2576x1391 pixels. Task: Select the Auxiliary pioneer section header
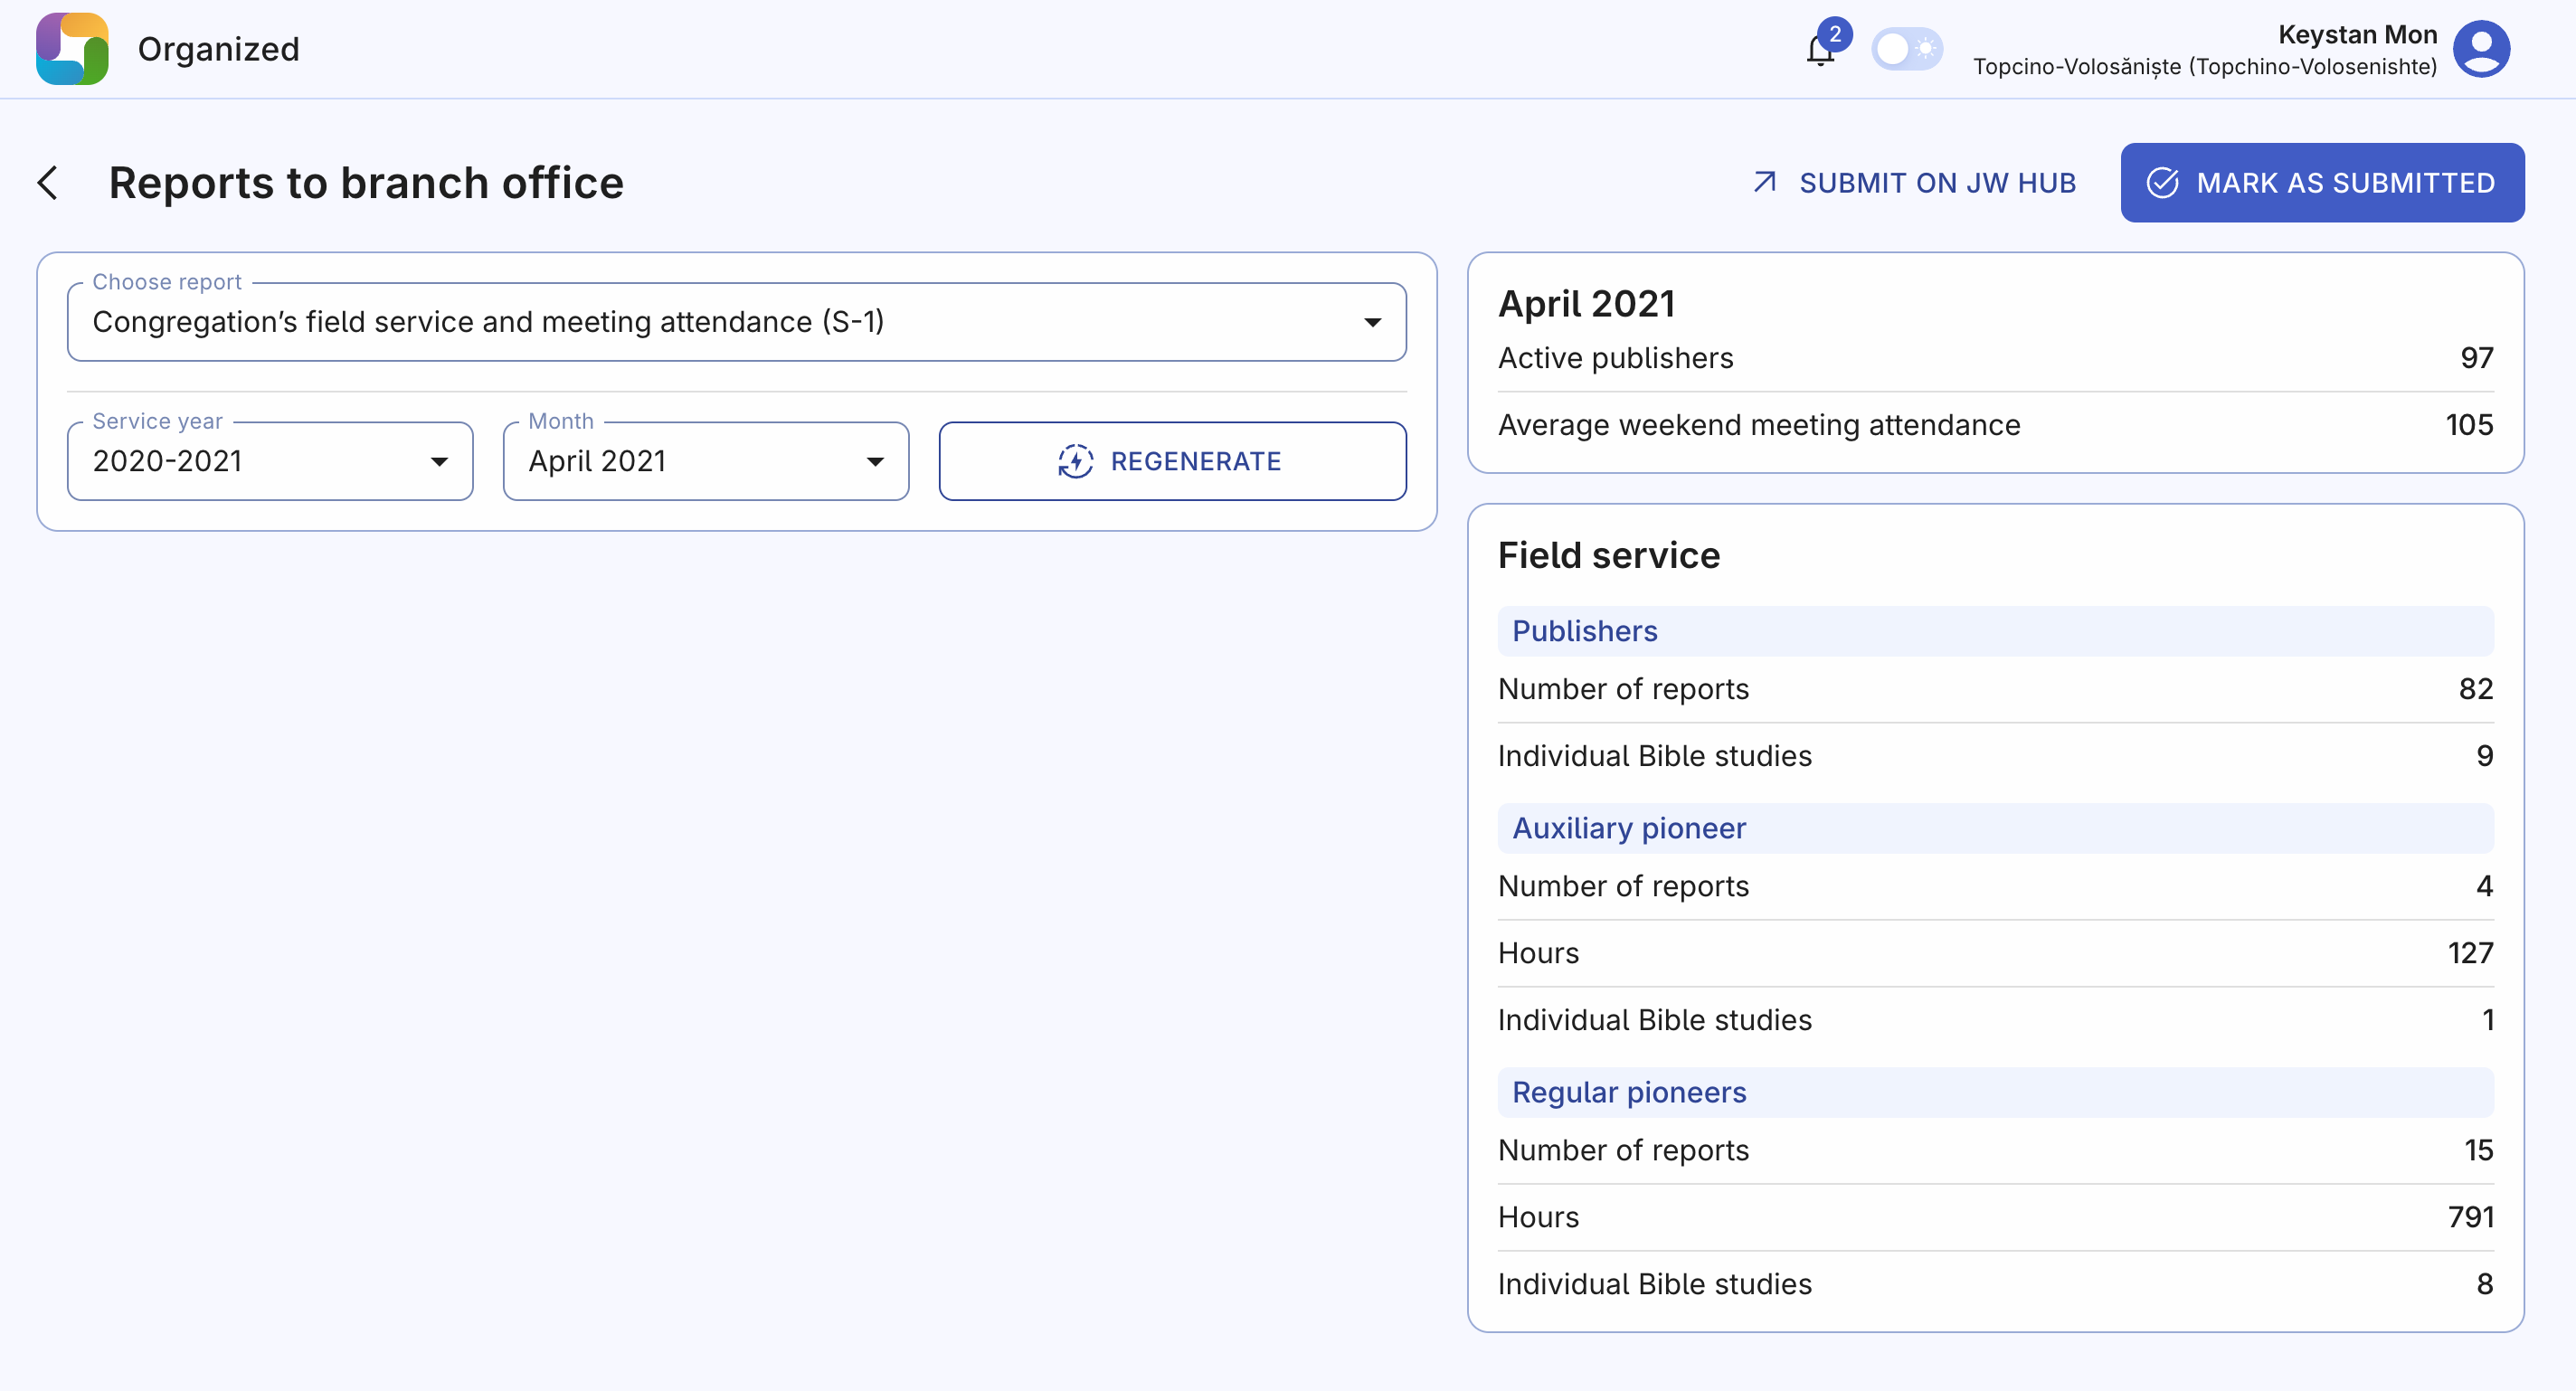click(x=1629, y=828)
